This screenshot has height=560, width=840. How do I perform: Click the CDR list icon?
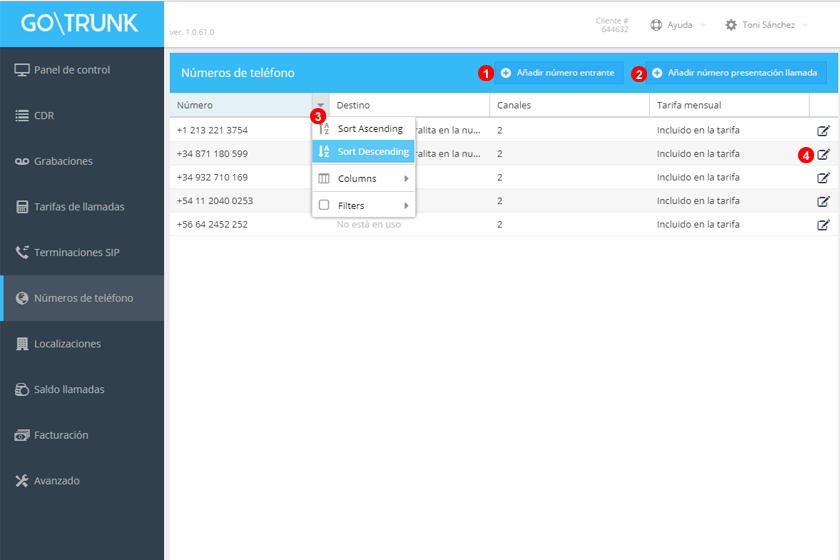[x=22, y=116]
